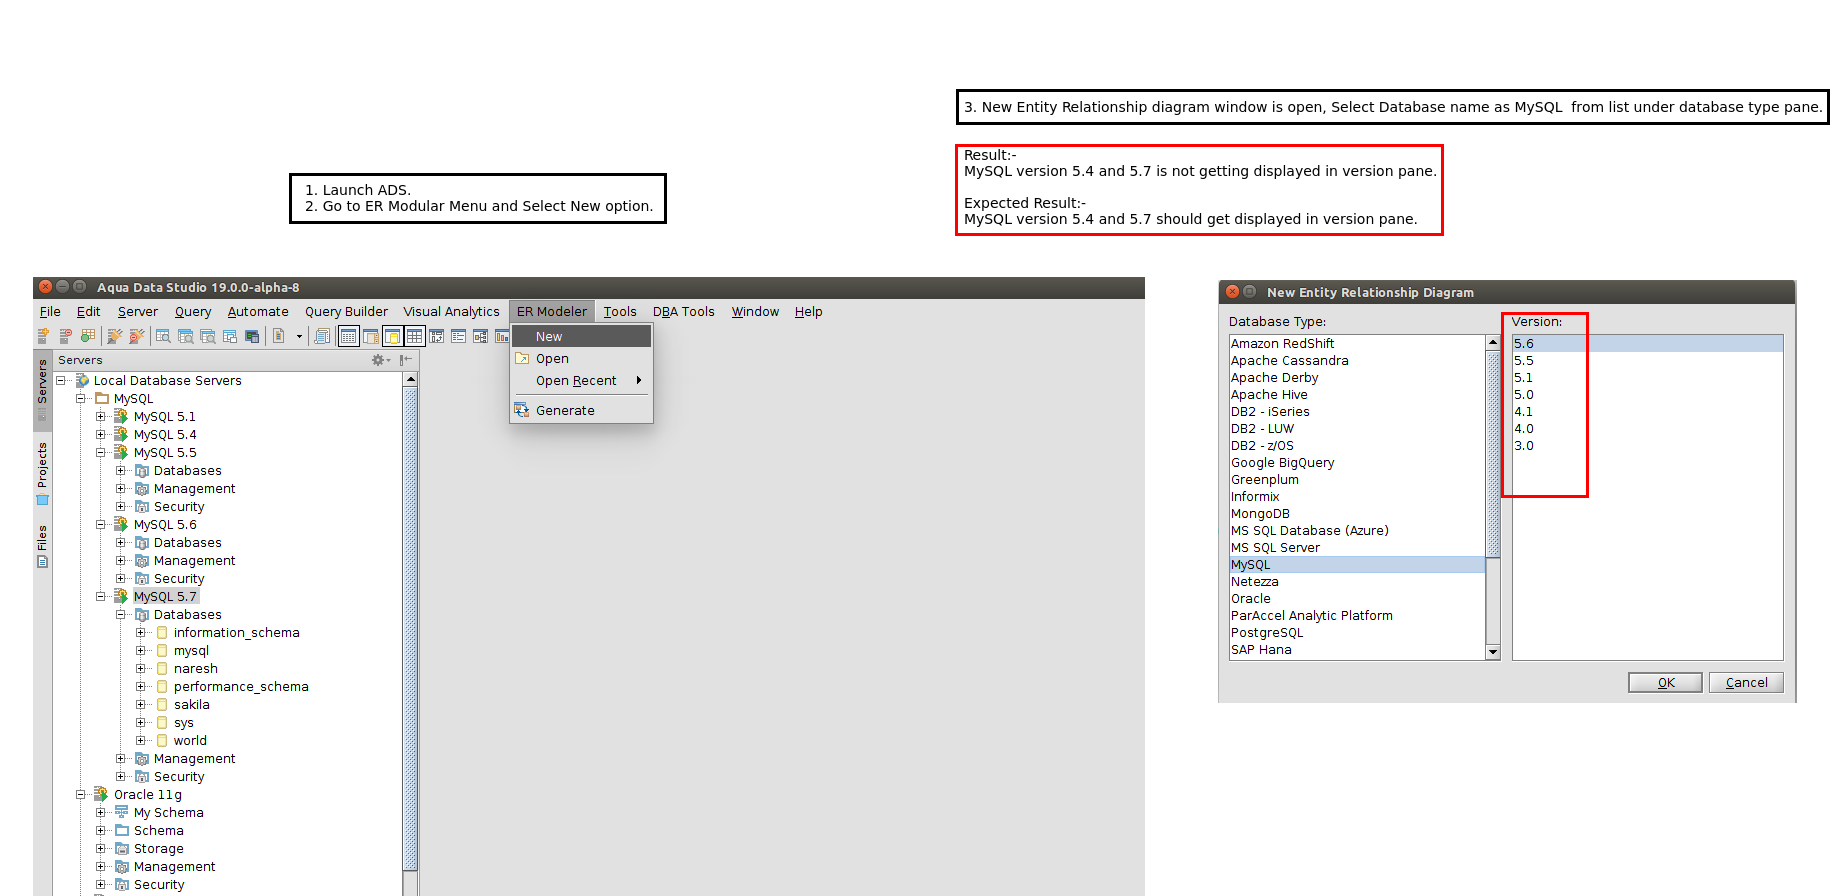Click the table with arrows toolbar icon
Image resolution: width=1833 pixels, height=896 pixels.
point(436,336)
